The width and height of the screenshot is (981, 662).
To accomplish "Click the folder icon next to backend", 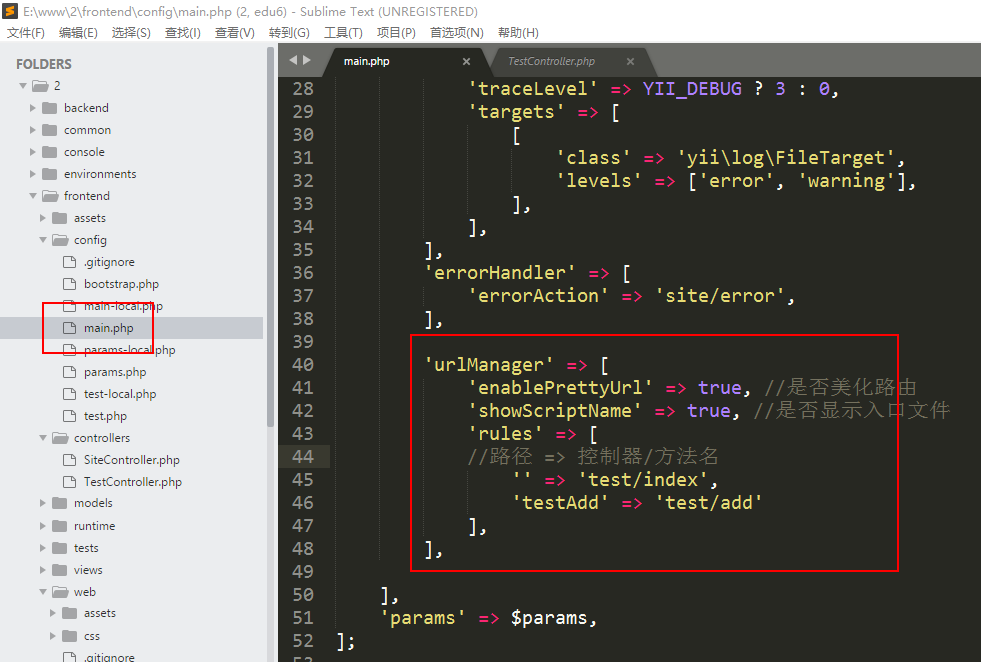I will (49, 108).
